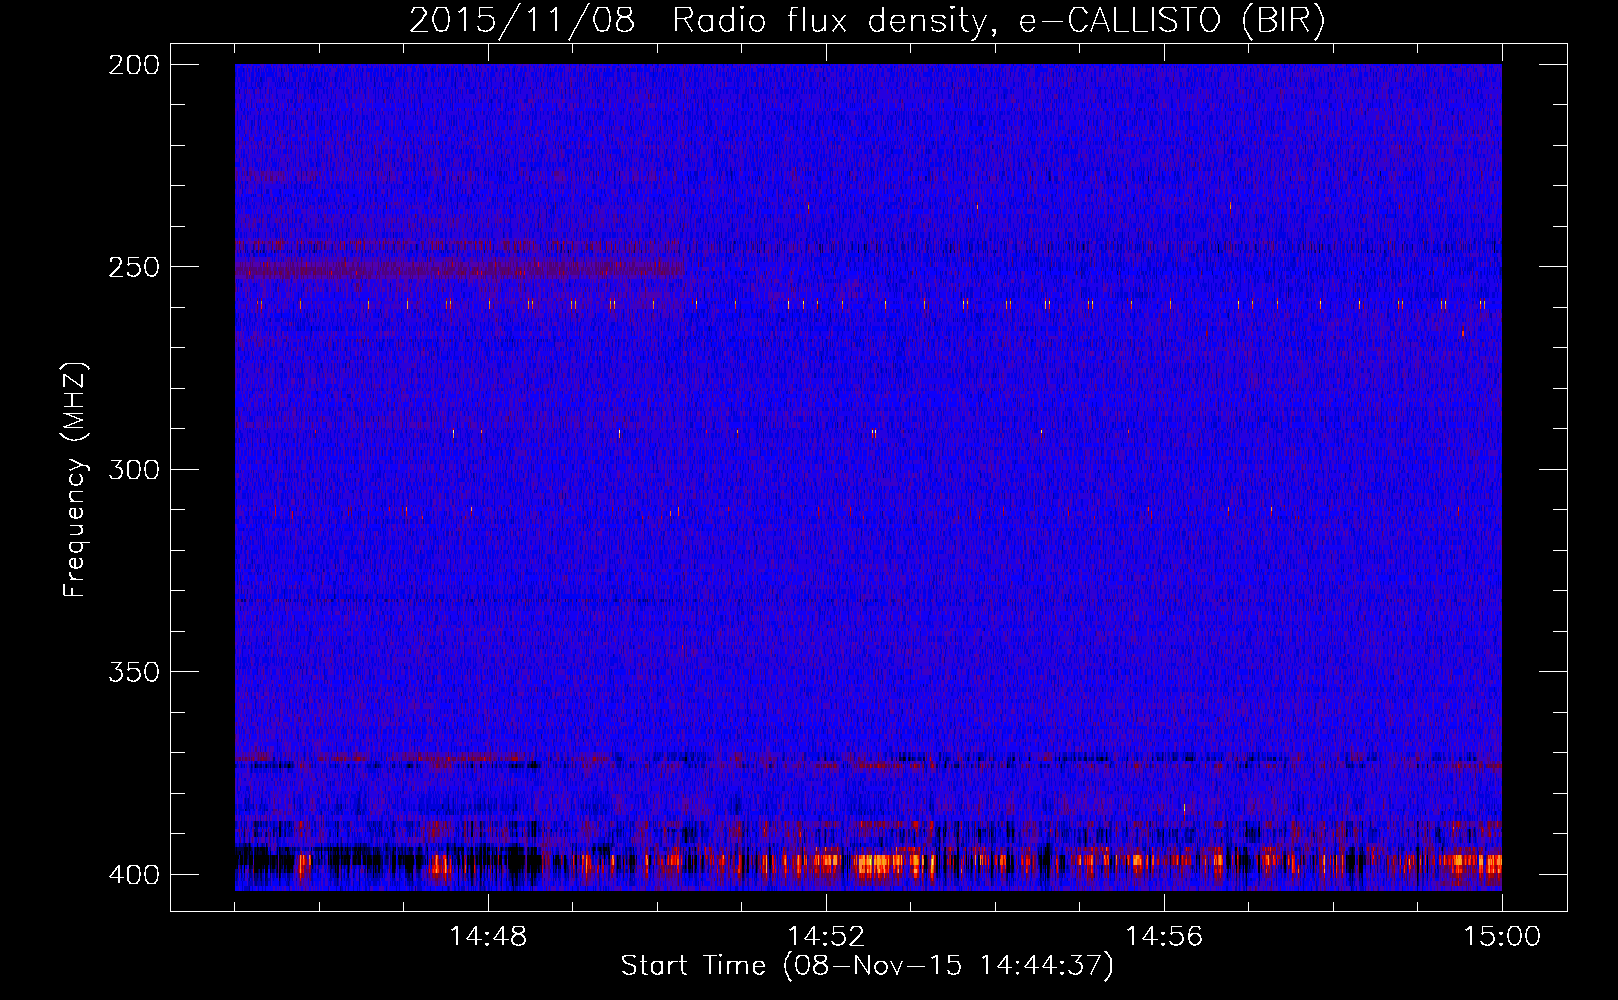Image resolution: width=1618 pixels, height=1000 pixels.
Task: Click the 'Frequency (MHZ)' axis label
Action: 74,479
